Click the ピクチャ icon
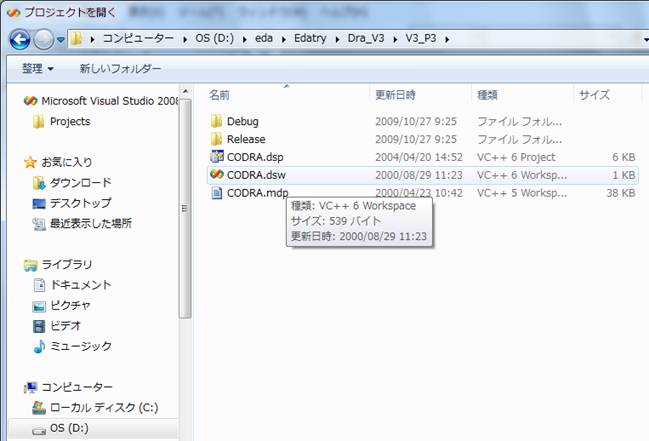Screen dimensions: 649x441 39,306
